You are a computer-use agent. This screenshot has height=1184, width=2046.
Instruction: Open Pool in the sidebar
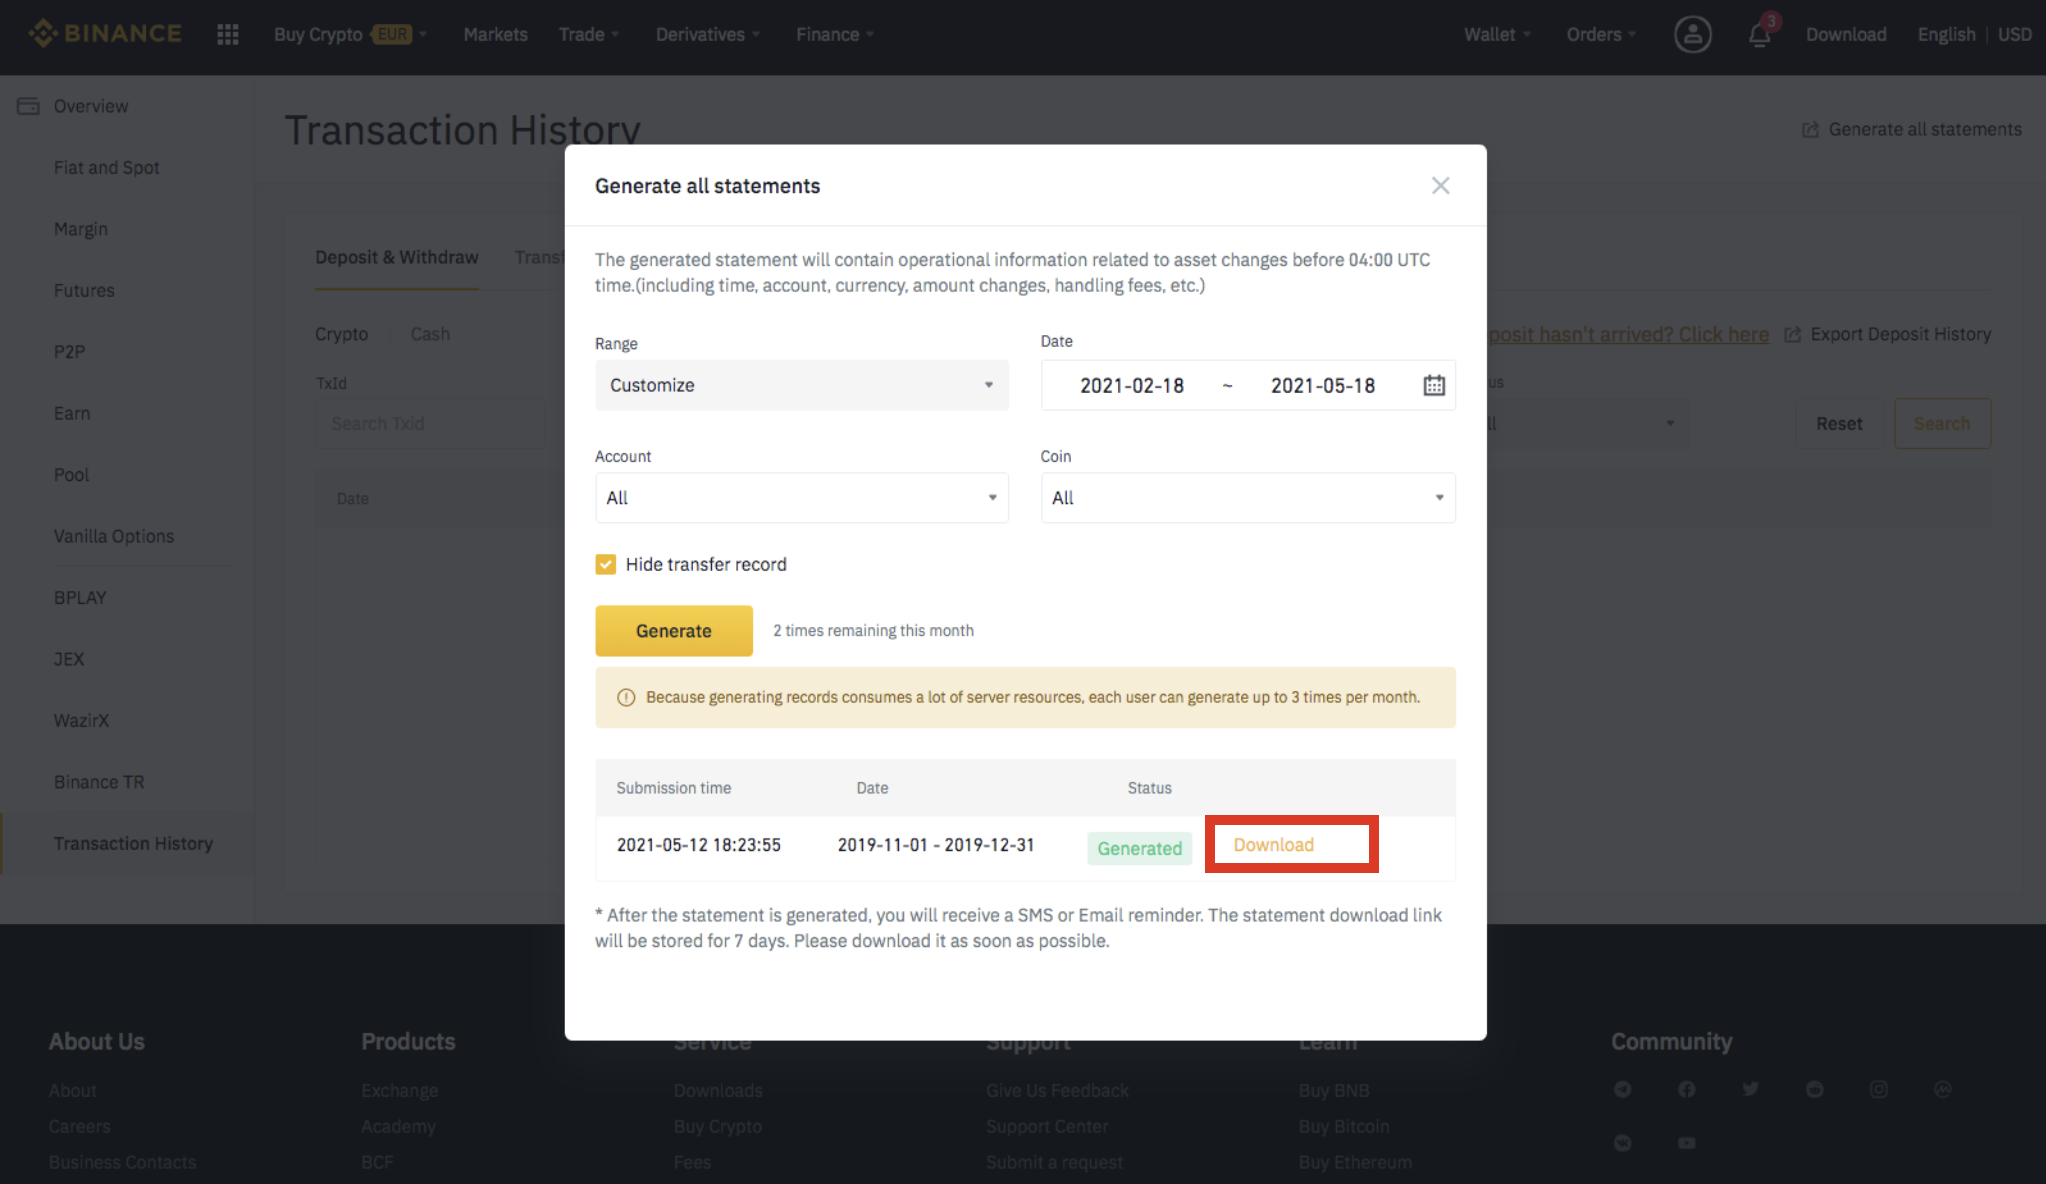click(x=71, y=475)
